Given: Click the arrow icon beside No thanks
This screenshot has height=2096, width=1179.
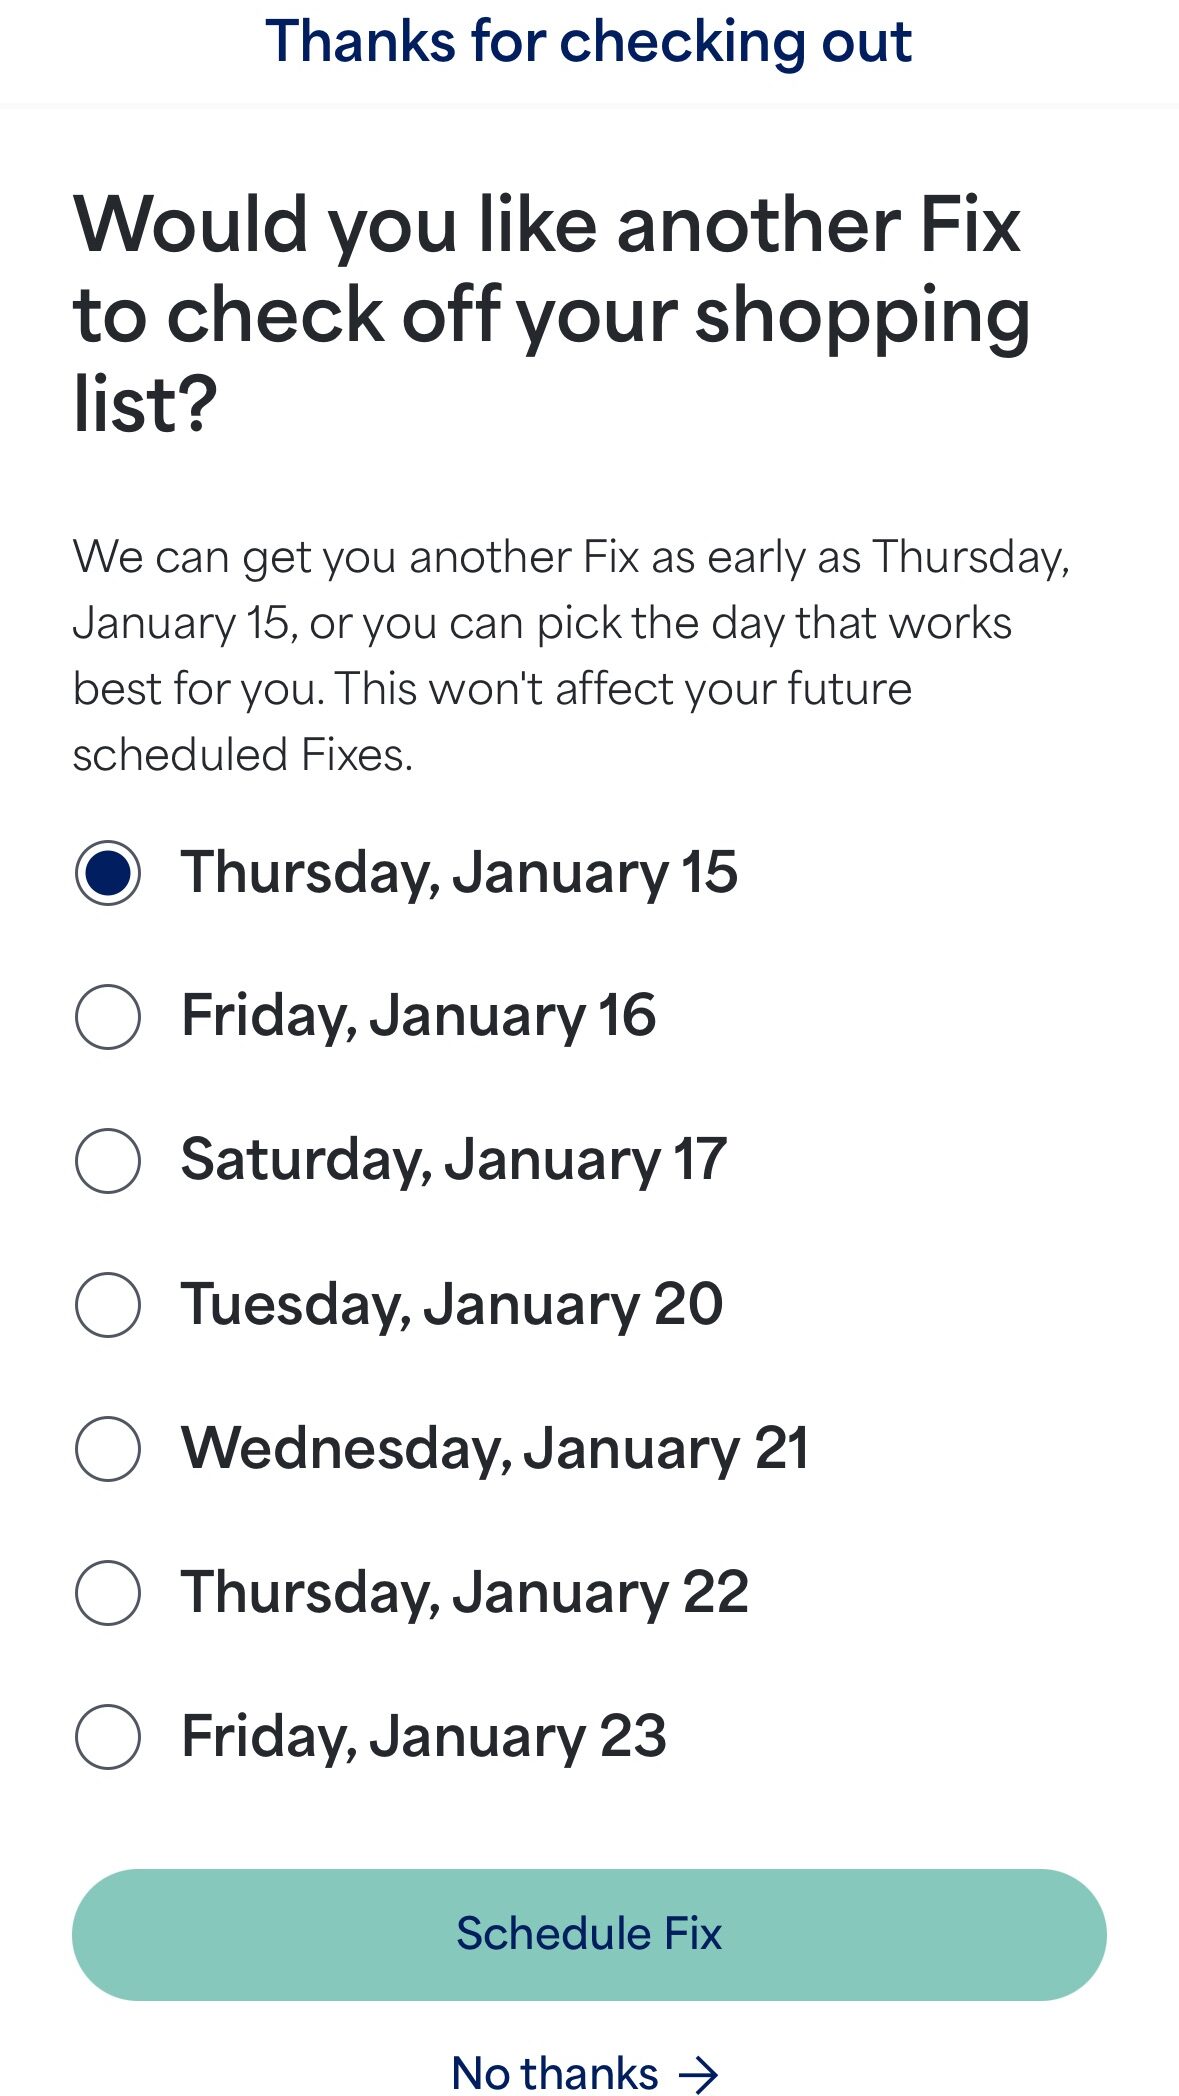Looking at the screenshot, I should [x=698, y=2075].
